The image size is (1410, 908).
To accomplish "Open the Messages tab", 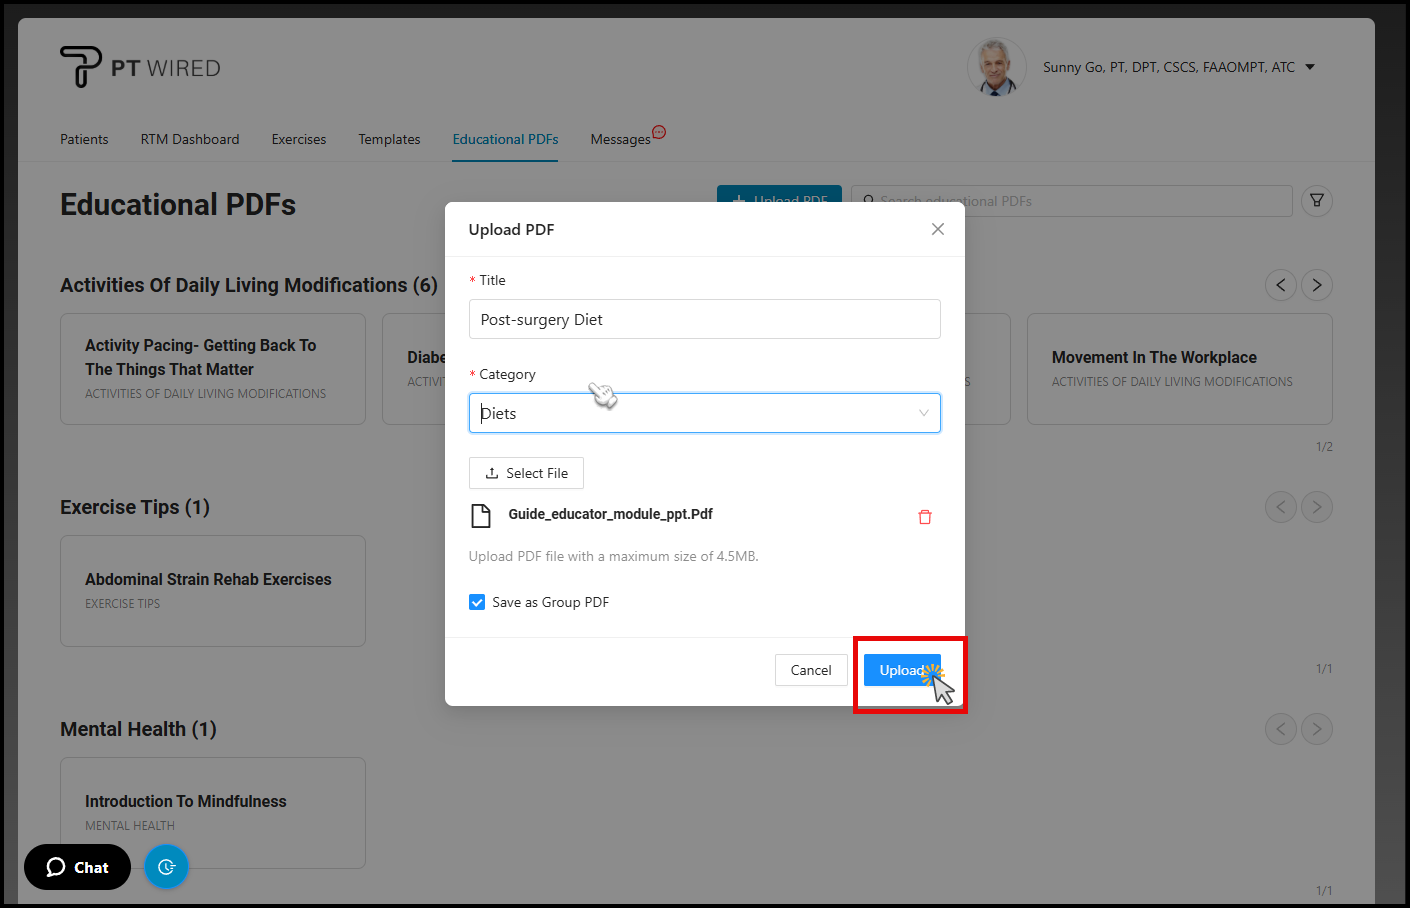I will coord(620,139).
